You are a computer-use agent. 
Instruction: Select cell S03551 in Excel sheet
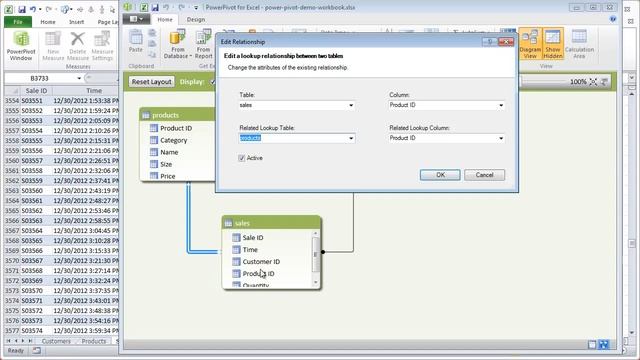click(x=36, y=100)
